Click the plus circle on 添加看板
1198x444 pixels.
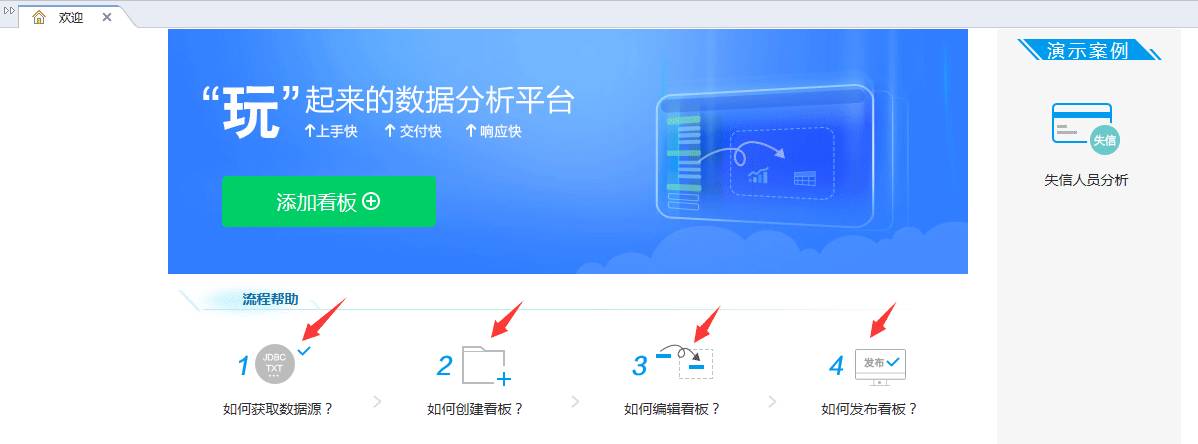[371, 201]
